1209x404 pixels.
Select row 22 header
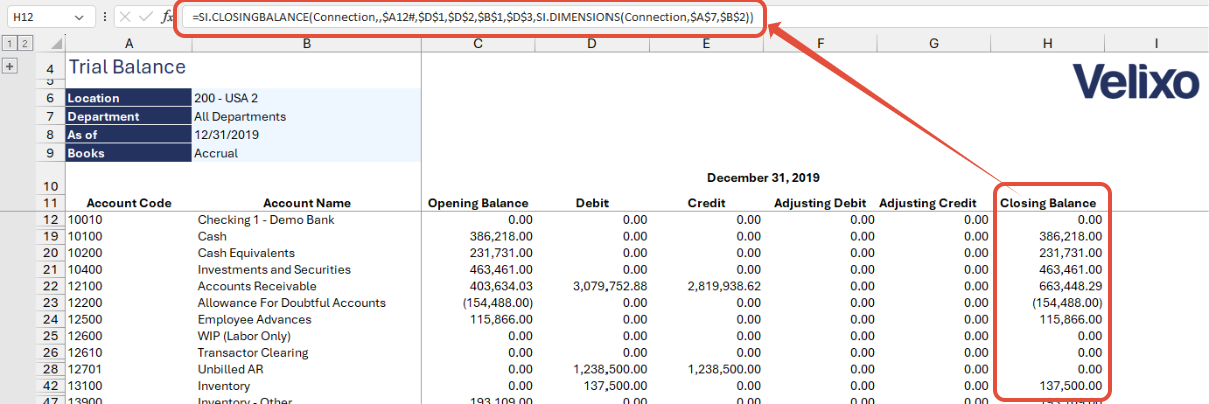coord(50,286)
